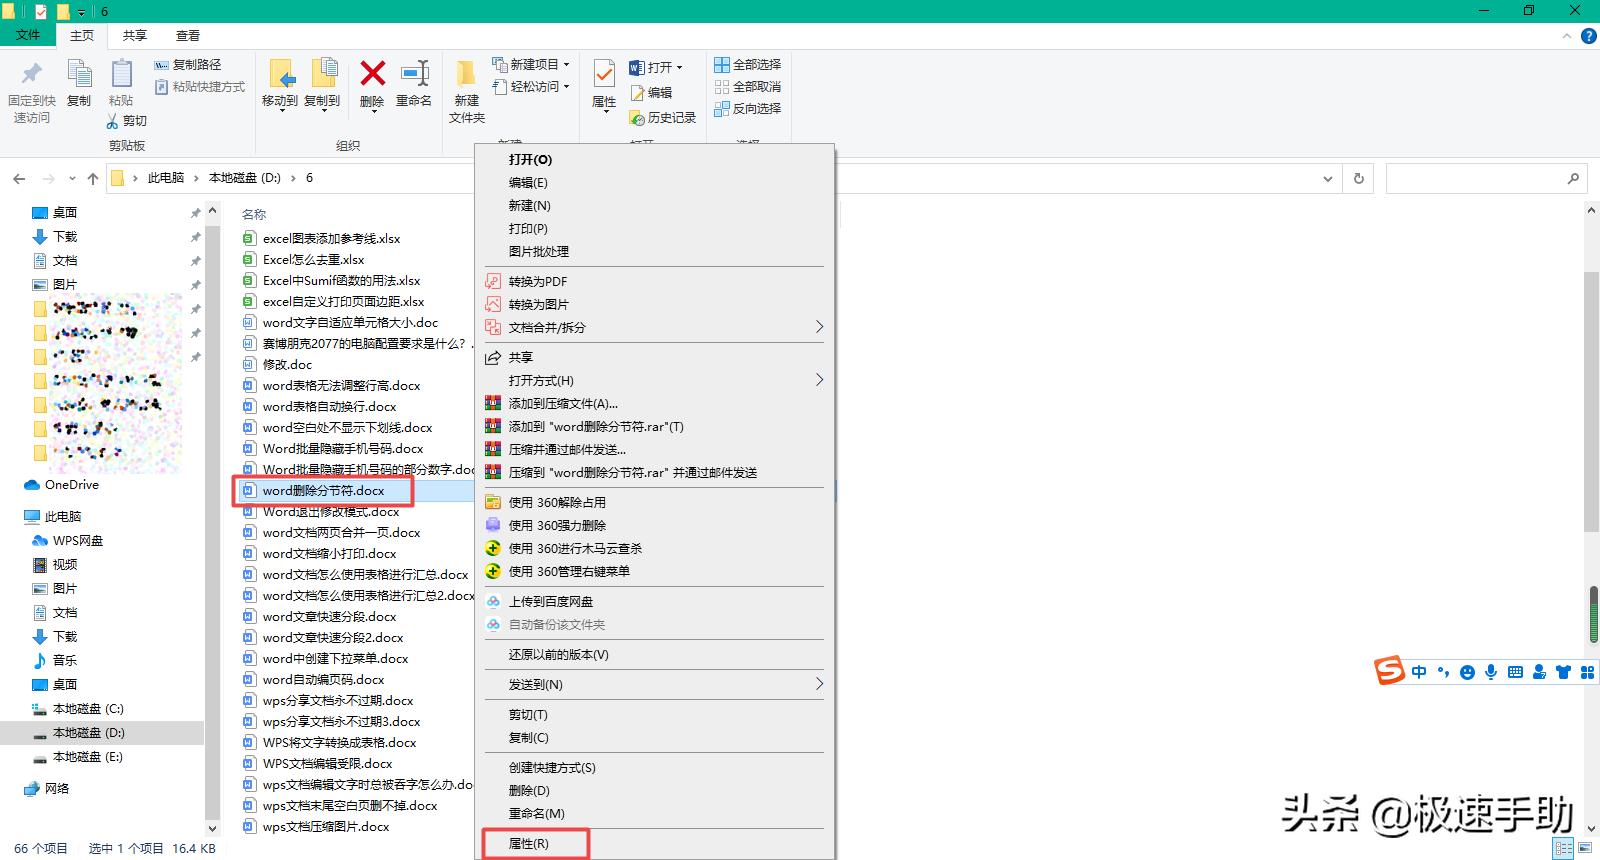The width and height of the screenshot is (1600, 860).
Task: Choose Convert to PDF in context menu
Action: click(655, 281)
